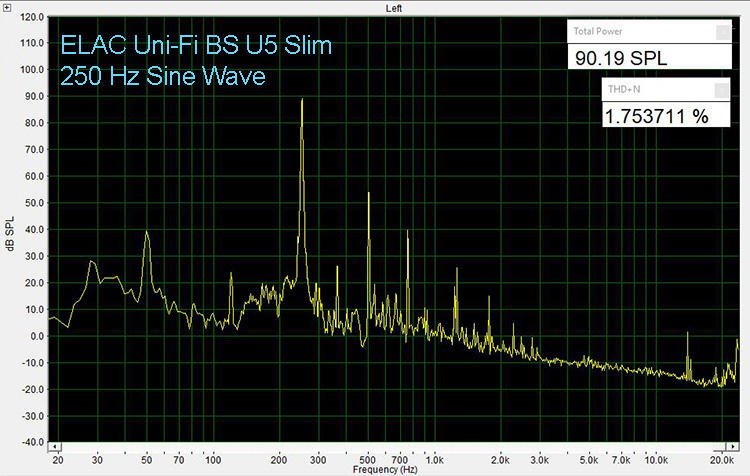Viewport: 750px width, 476px height.
Task: Click the Total Power meter corner button
Action: [x=722, y=32]
